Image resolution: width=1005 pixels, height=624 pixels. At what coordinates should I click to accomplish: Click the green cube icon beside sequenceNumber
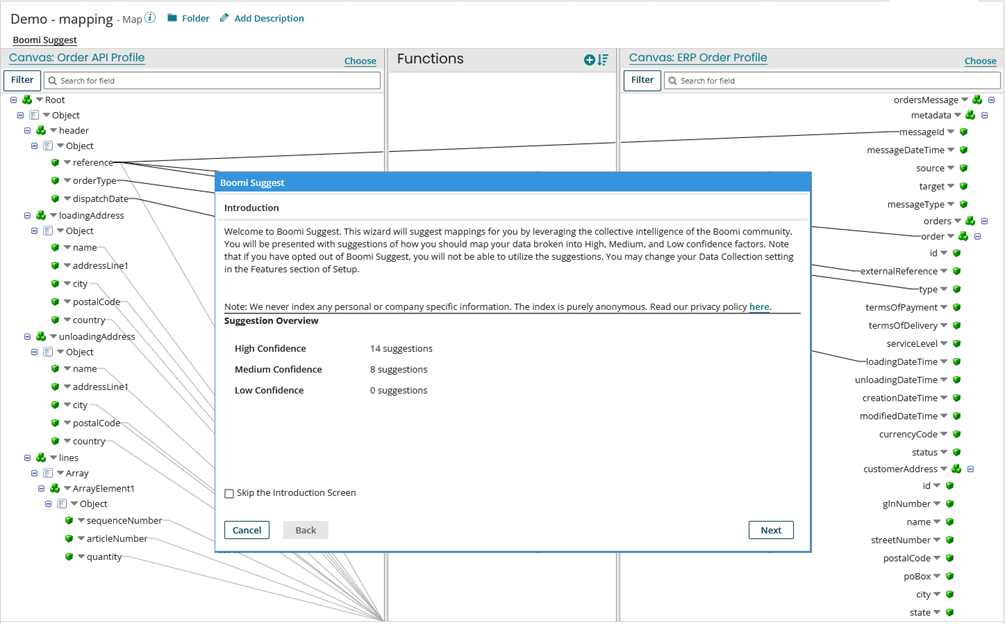point(69,521)
